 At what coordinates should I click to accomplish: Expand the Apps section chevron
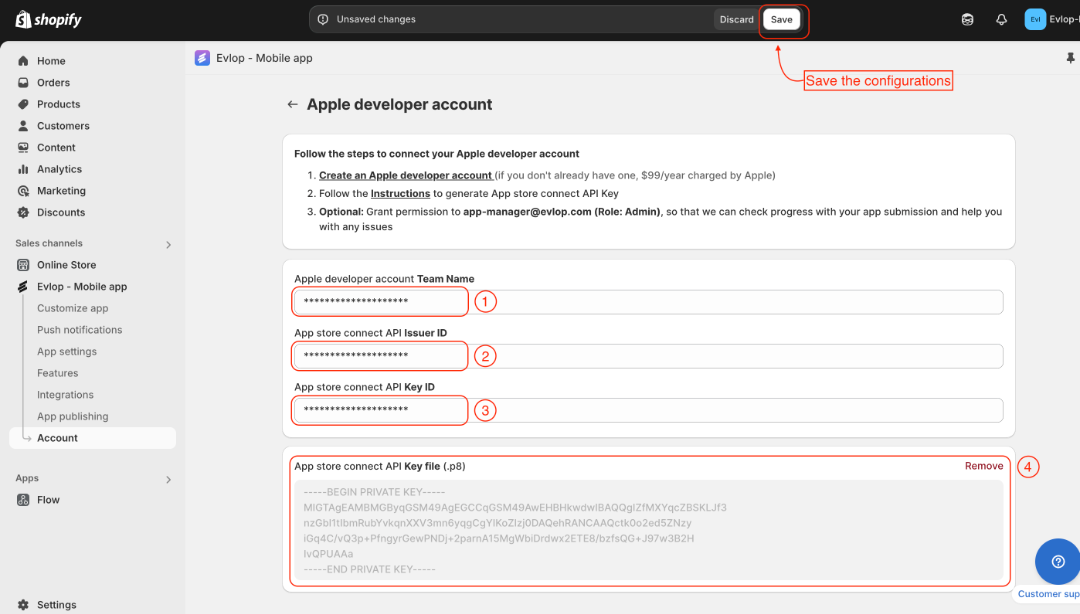(x=168, y=480)
